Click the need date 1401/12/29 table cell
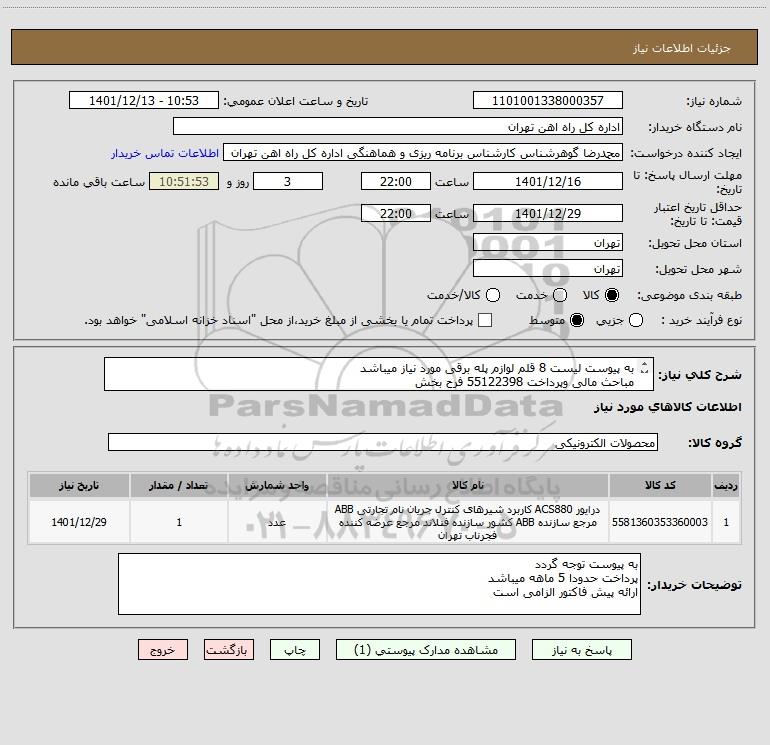This screenshot has height=745, width=770. 79,522
